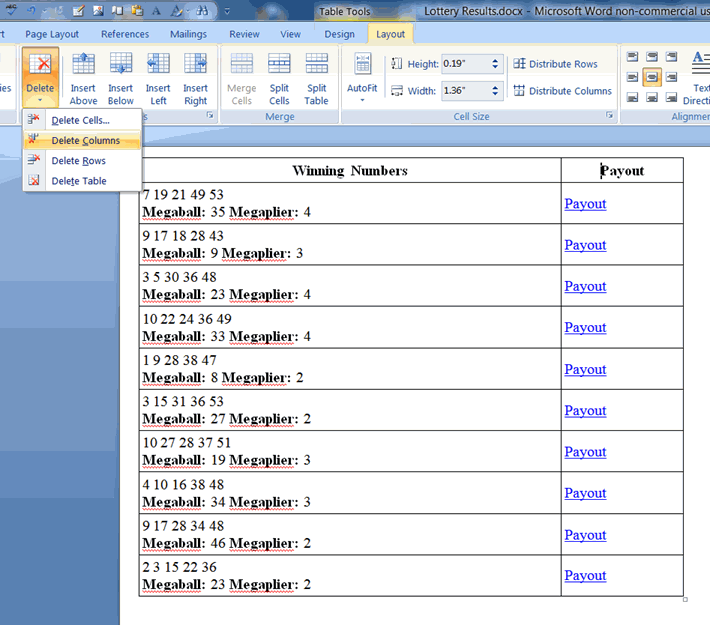This screenshot has width=710, height=625.
Task: Open Rows & Columns group dialog launcher
Action: tap(210, 115)
